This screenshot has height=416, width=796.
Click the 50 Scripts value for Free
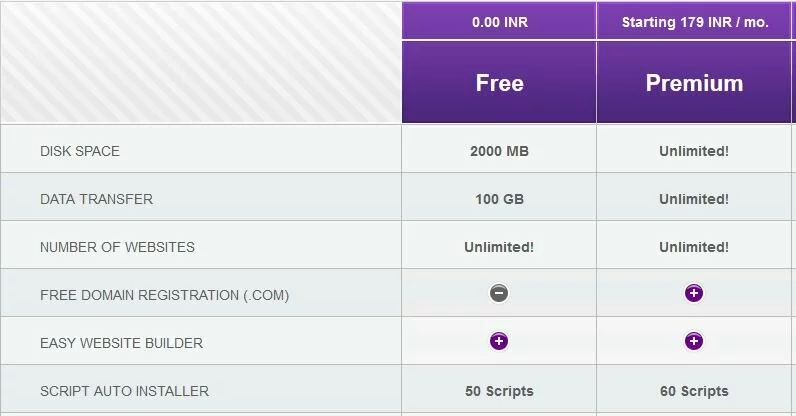click(499, 391)
